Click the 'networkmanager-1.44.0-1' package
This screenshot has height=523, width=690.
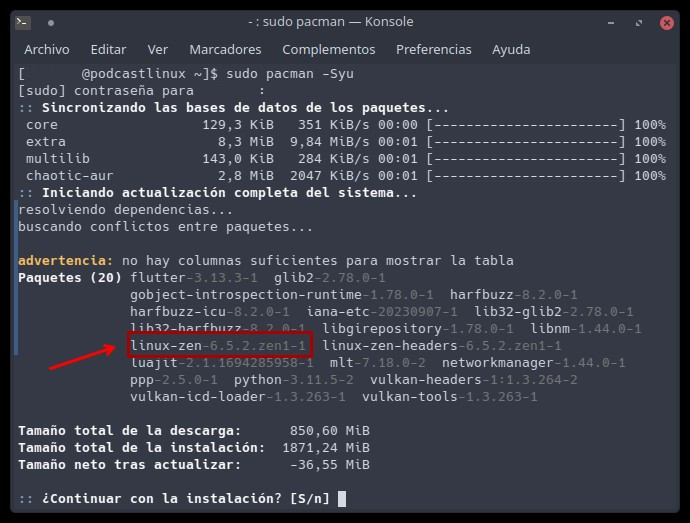click(x=533, y=363)
